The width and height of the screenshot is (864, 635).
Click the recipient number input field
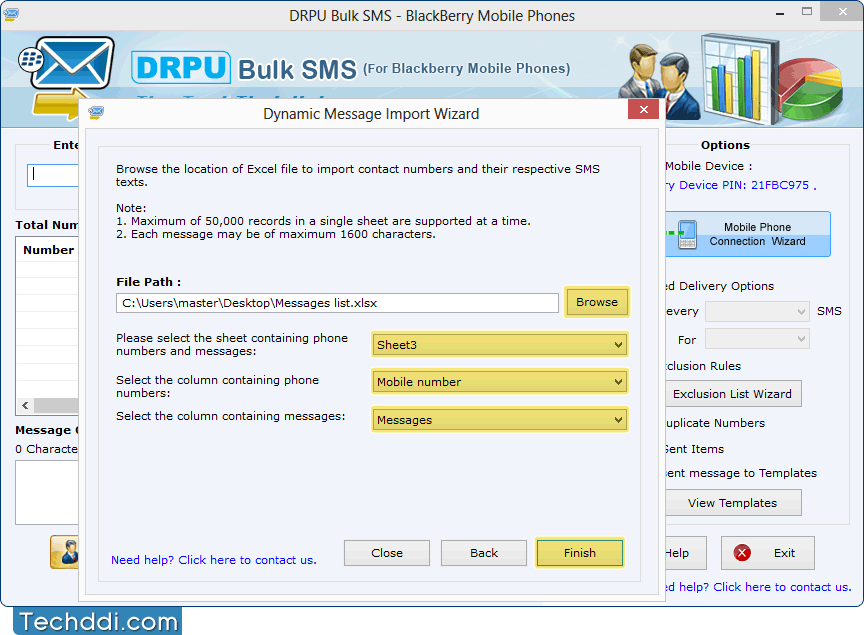tap(53, 175)
